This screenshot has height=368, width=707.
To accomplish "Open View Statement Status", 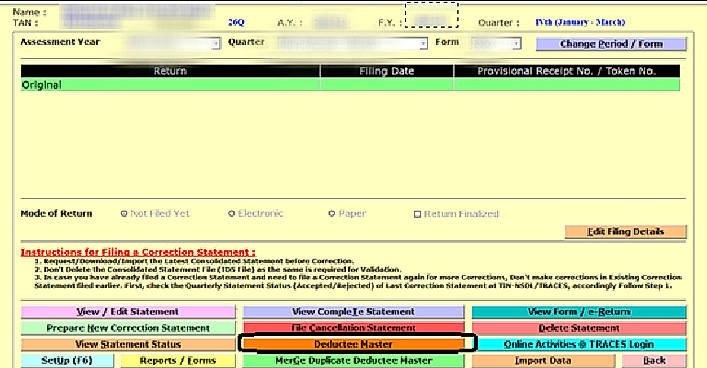I will click(x=128, y=344).
